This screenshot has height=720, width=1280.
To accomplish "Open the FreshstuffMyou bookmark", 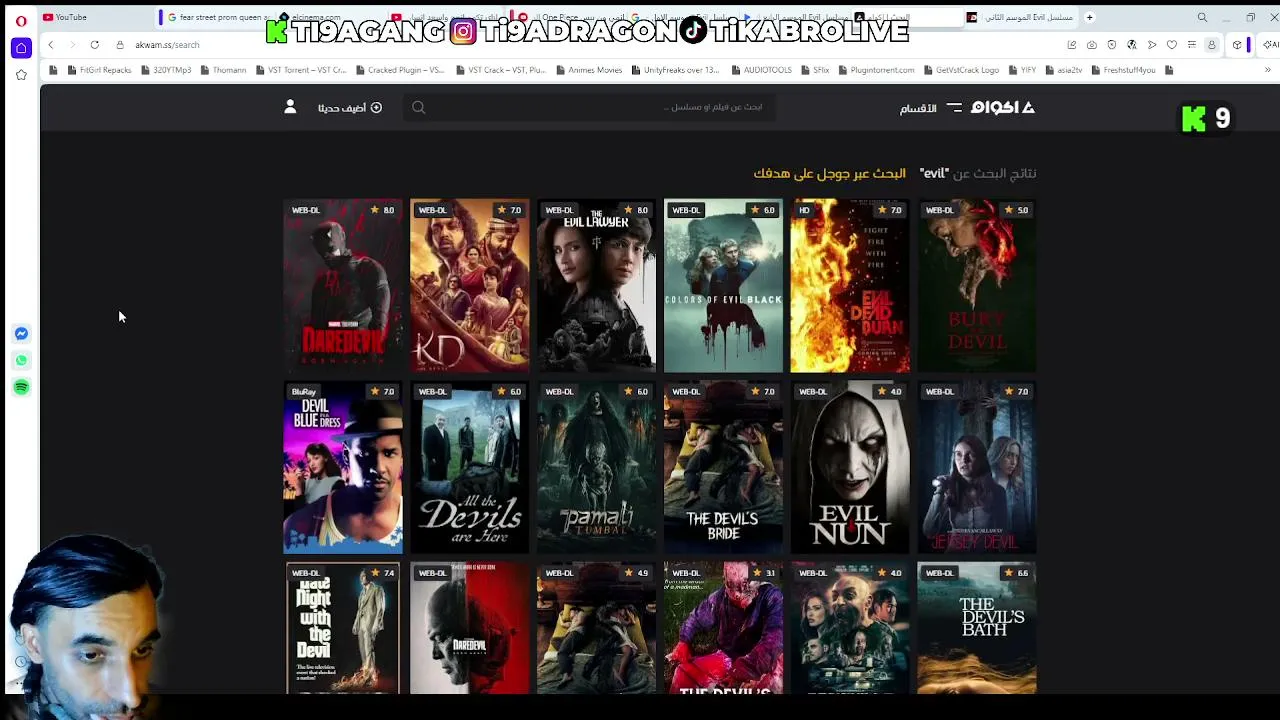I will 1124,70.
